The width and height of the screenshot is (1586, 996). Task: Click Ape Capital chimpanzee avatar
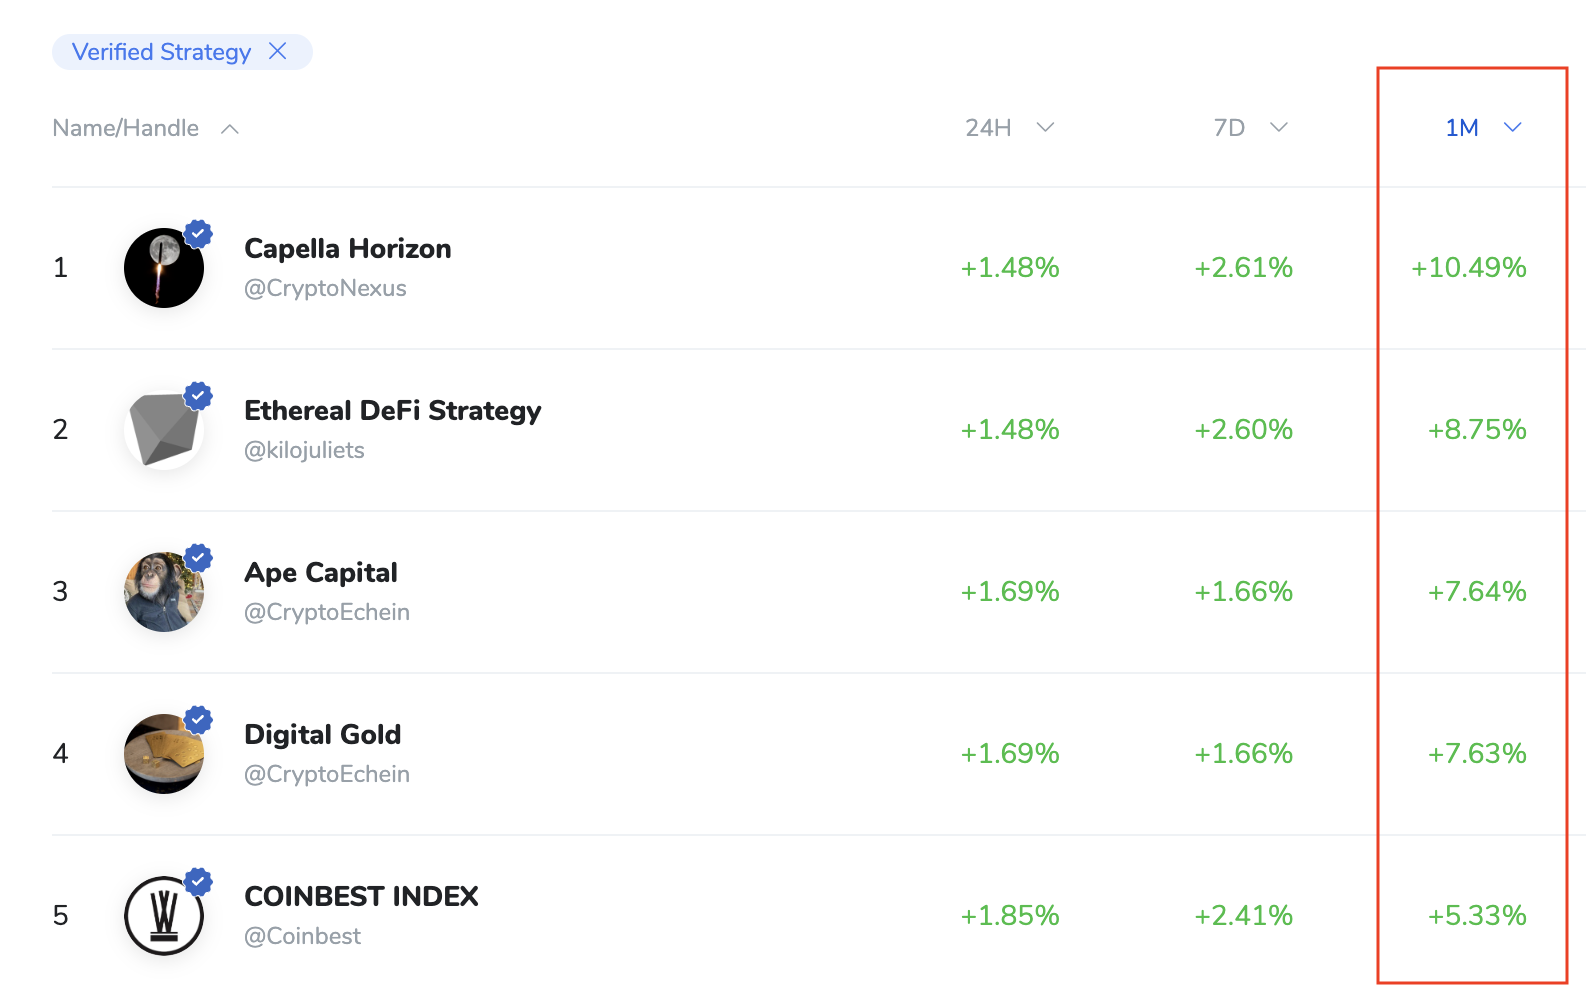pos(163,592)
